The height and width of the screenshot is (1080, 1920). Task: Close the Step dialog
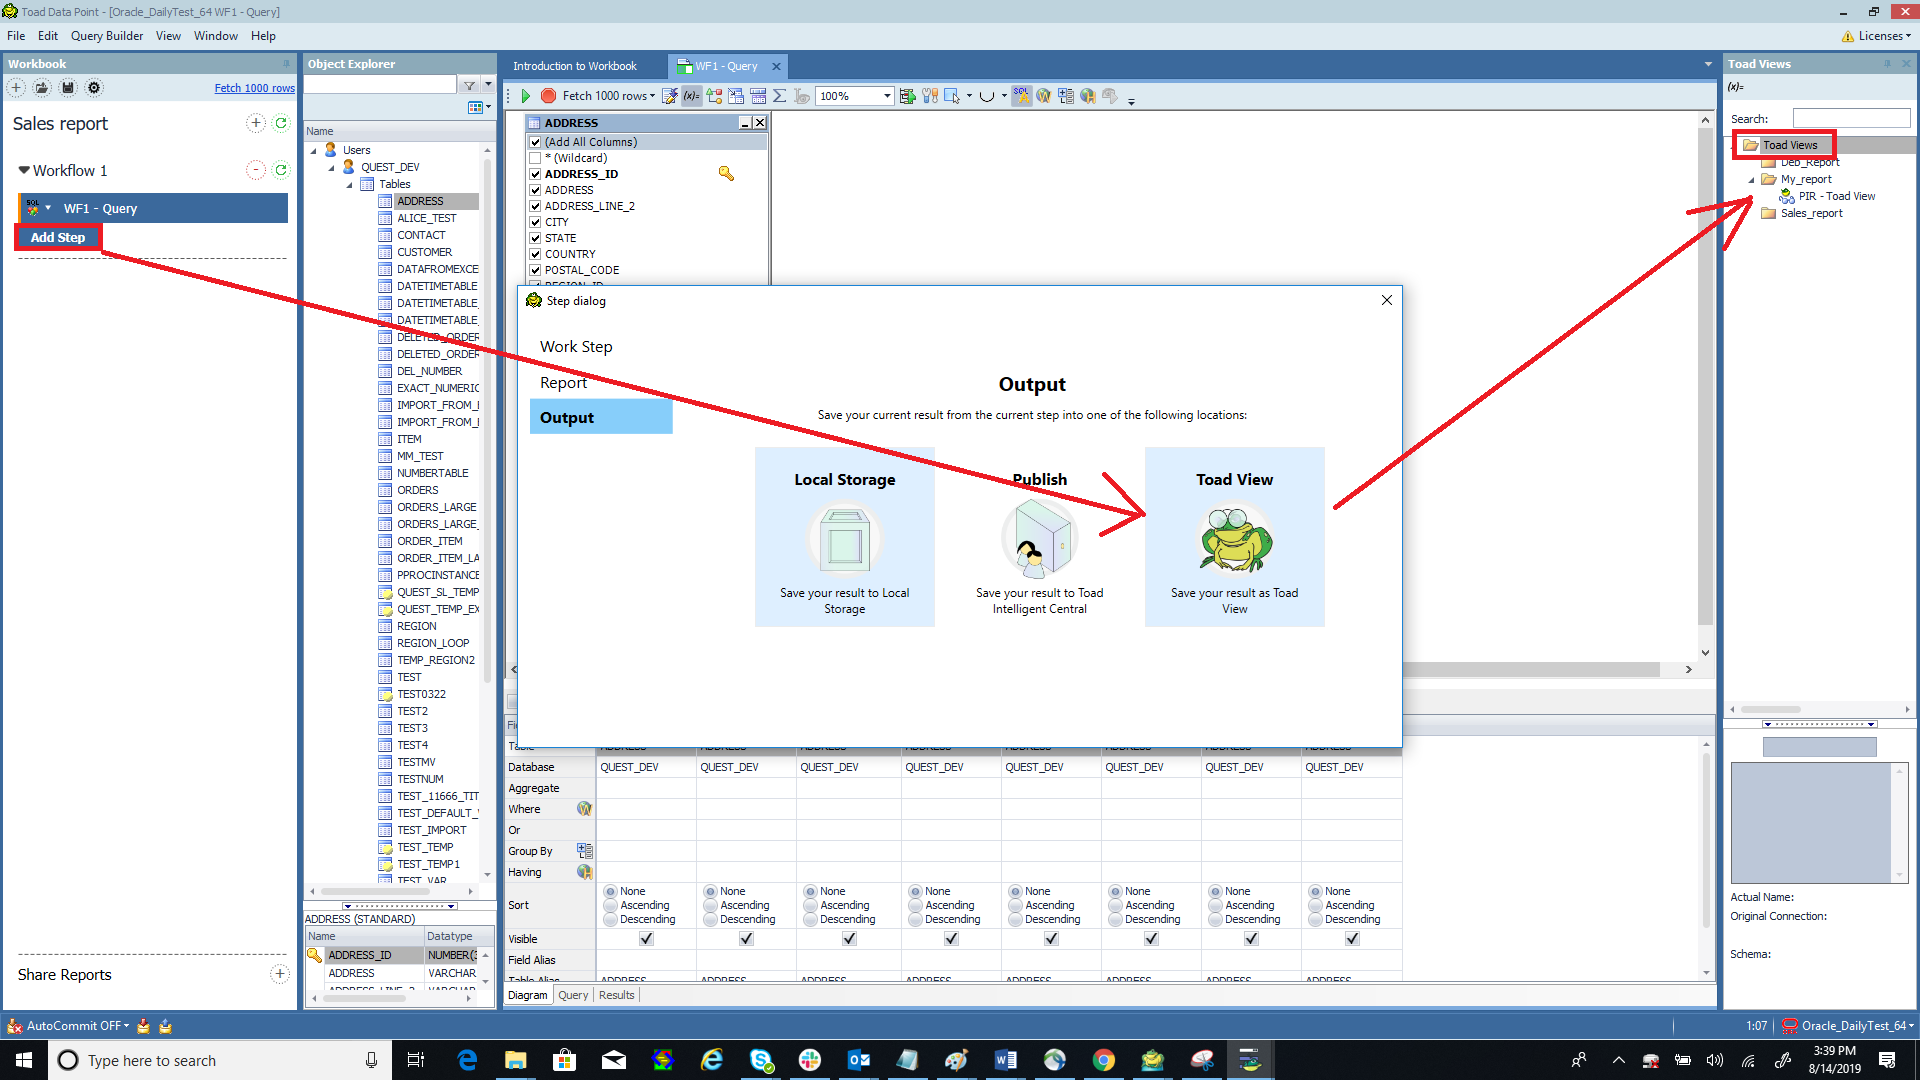(1387, 300)
